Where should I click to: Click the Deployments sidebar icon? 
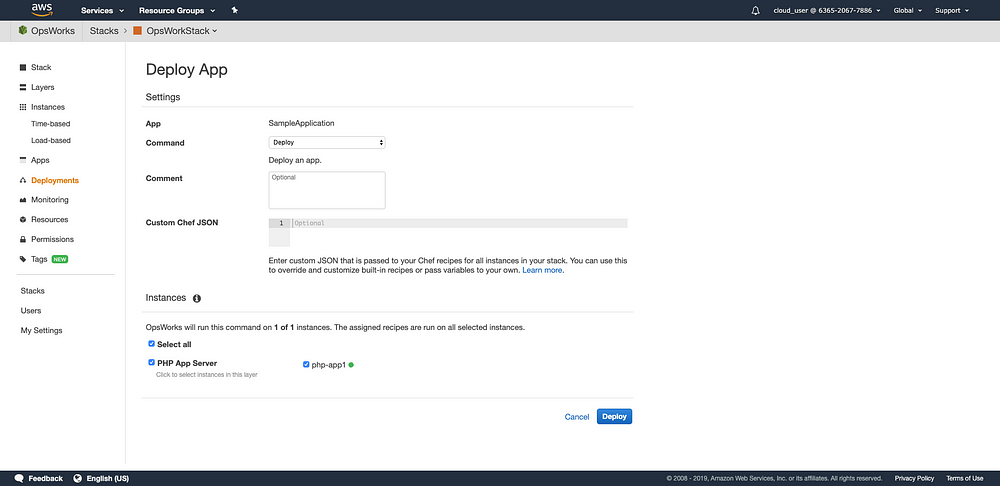tap(23, 180)
